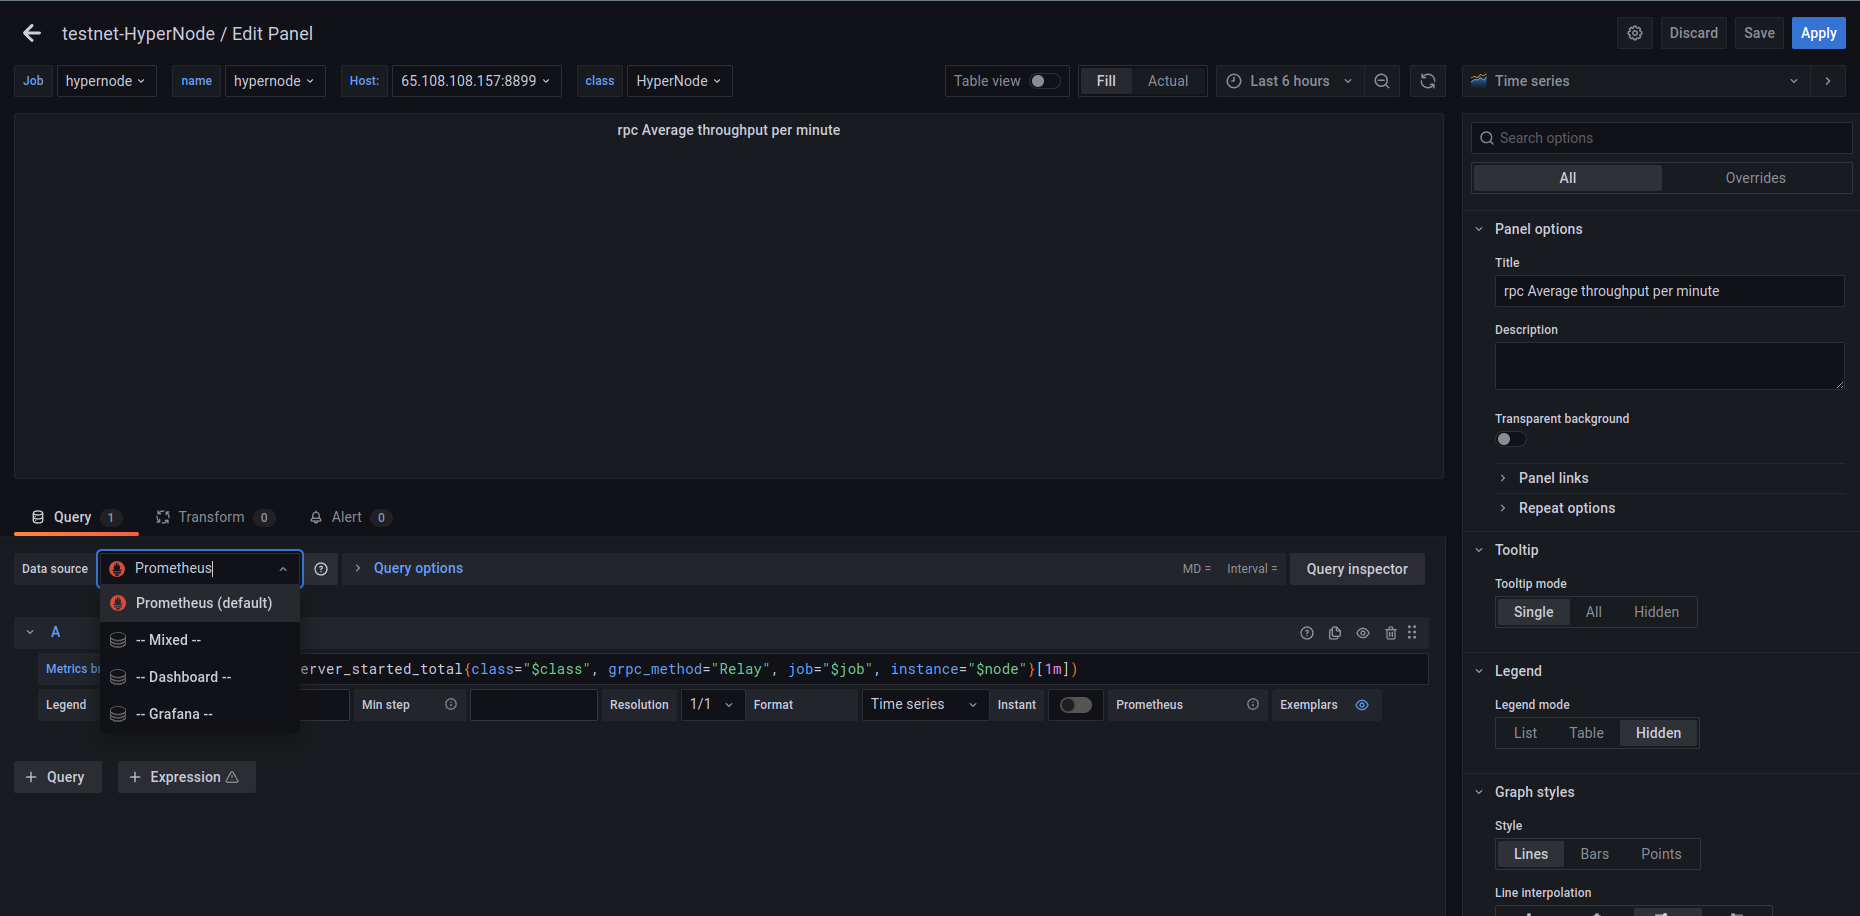Open the query help icon
This screenshot has width=1860, height=916.
(1307, 633)
